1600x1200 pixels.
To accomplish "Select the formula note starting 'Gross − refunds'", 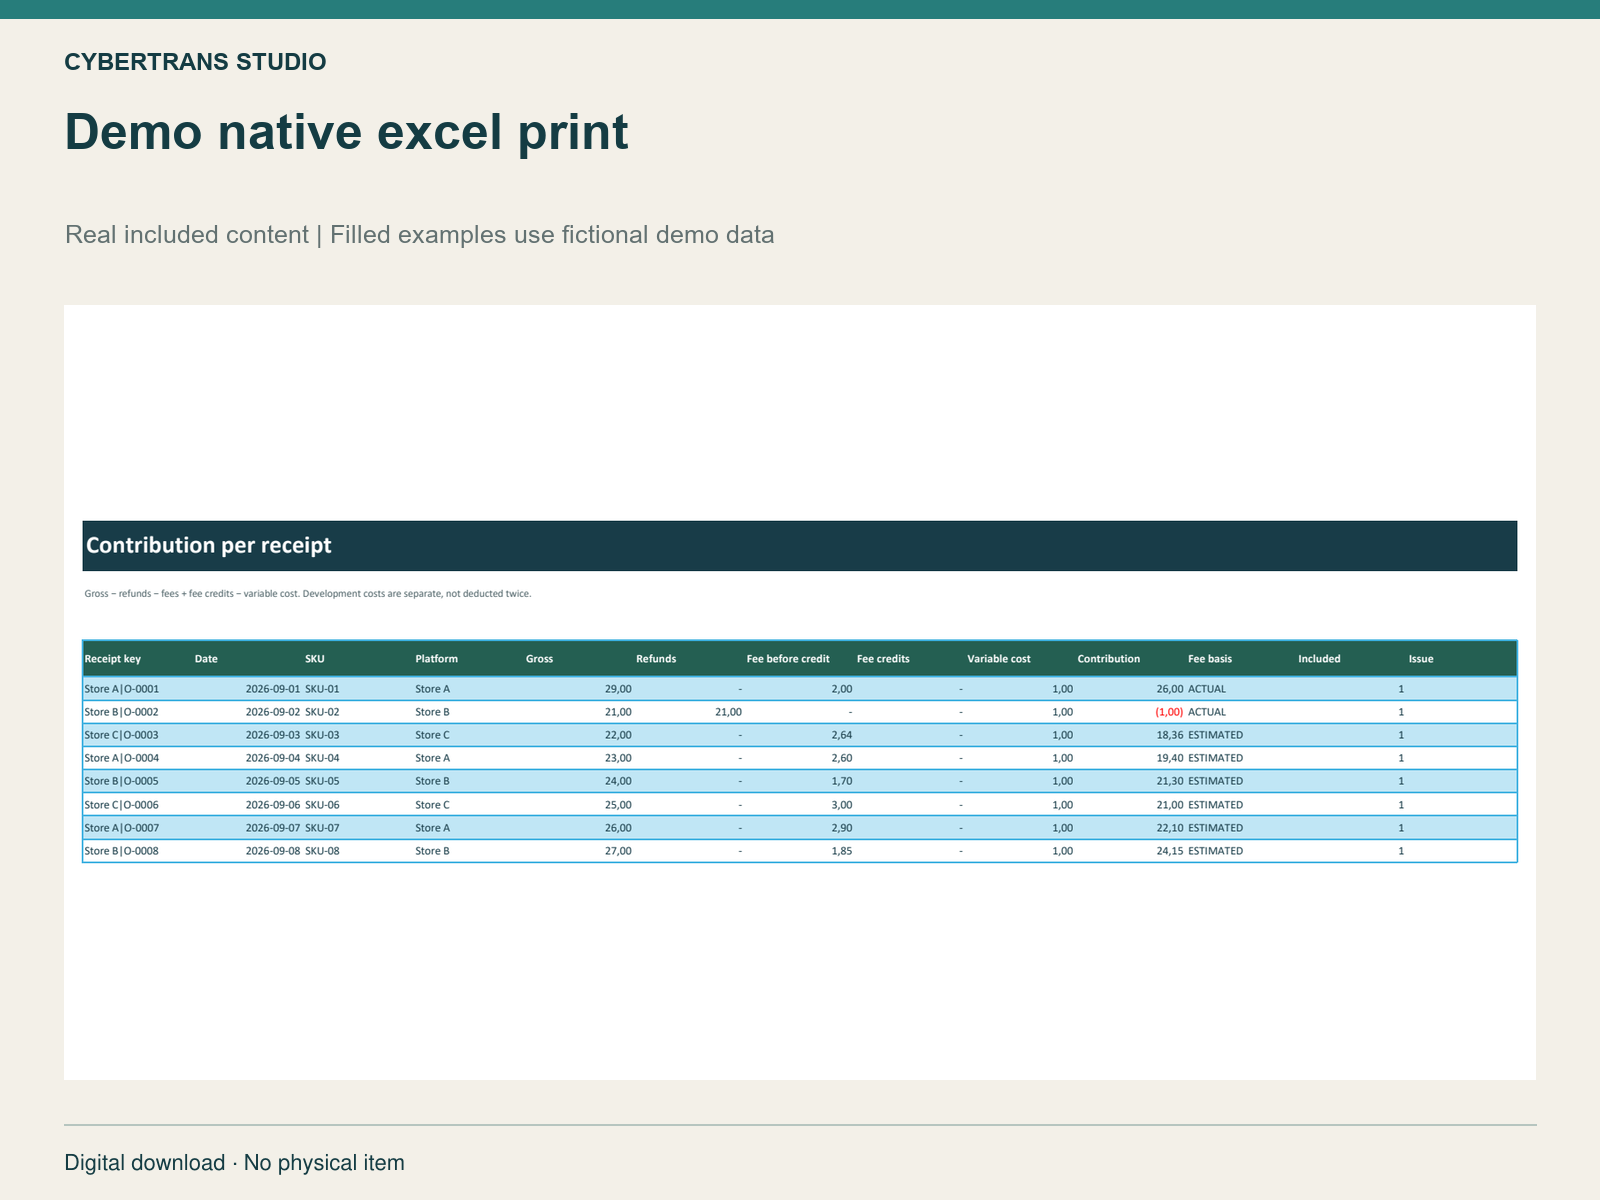I will (308, 594).
